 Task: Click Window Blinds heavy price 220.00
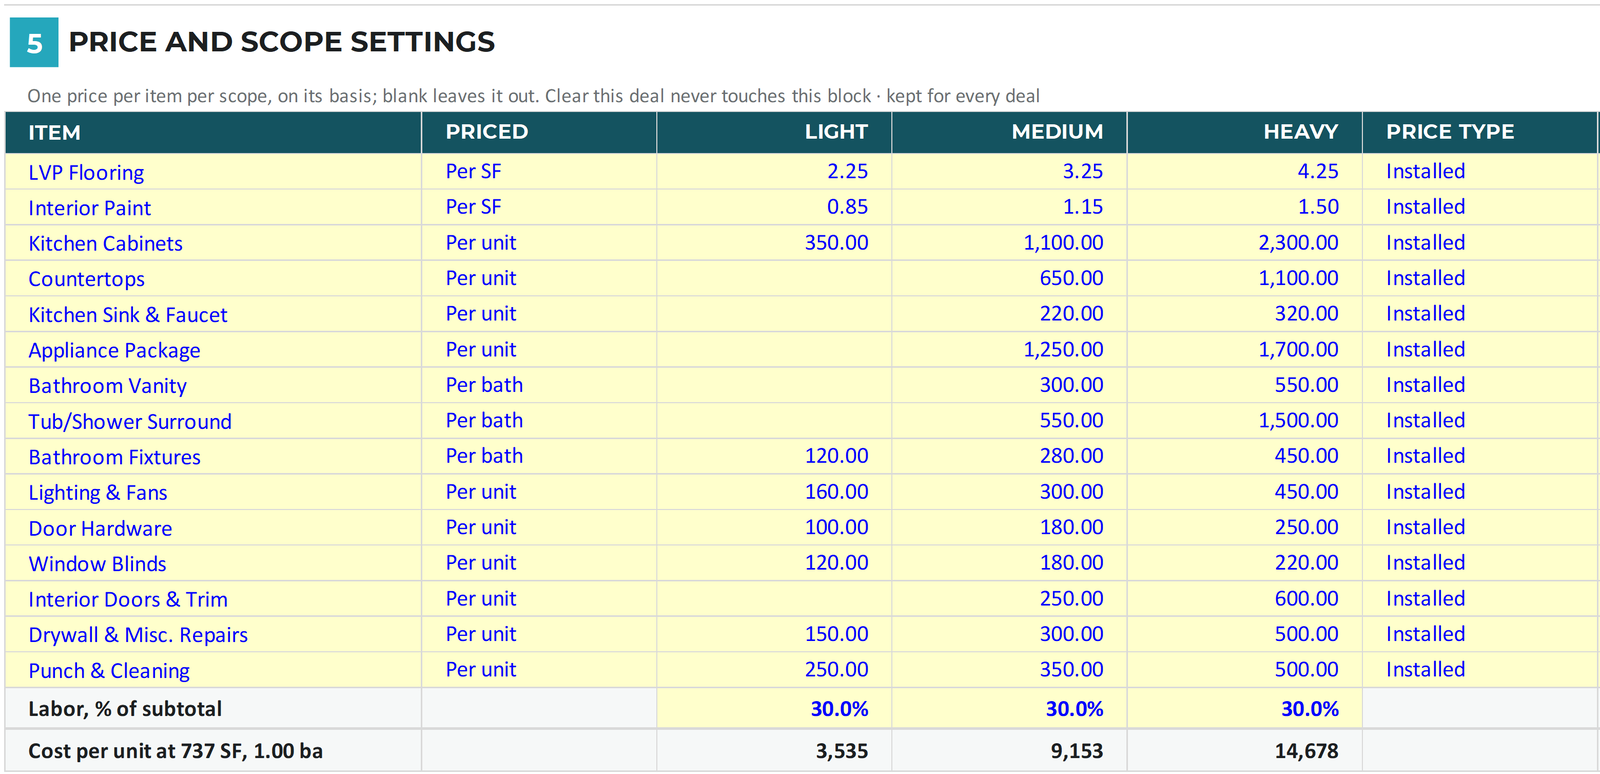[x=1244, y=563]
